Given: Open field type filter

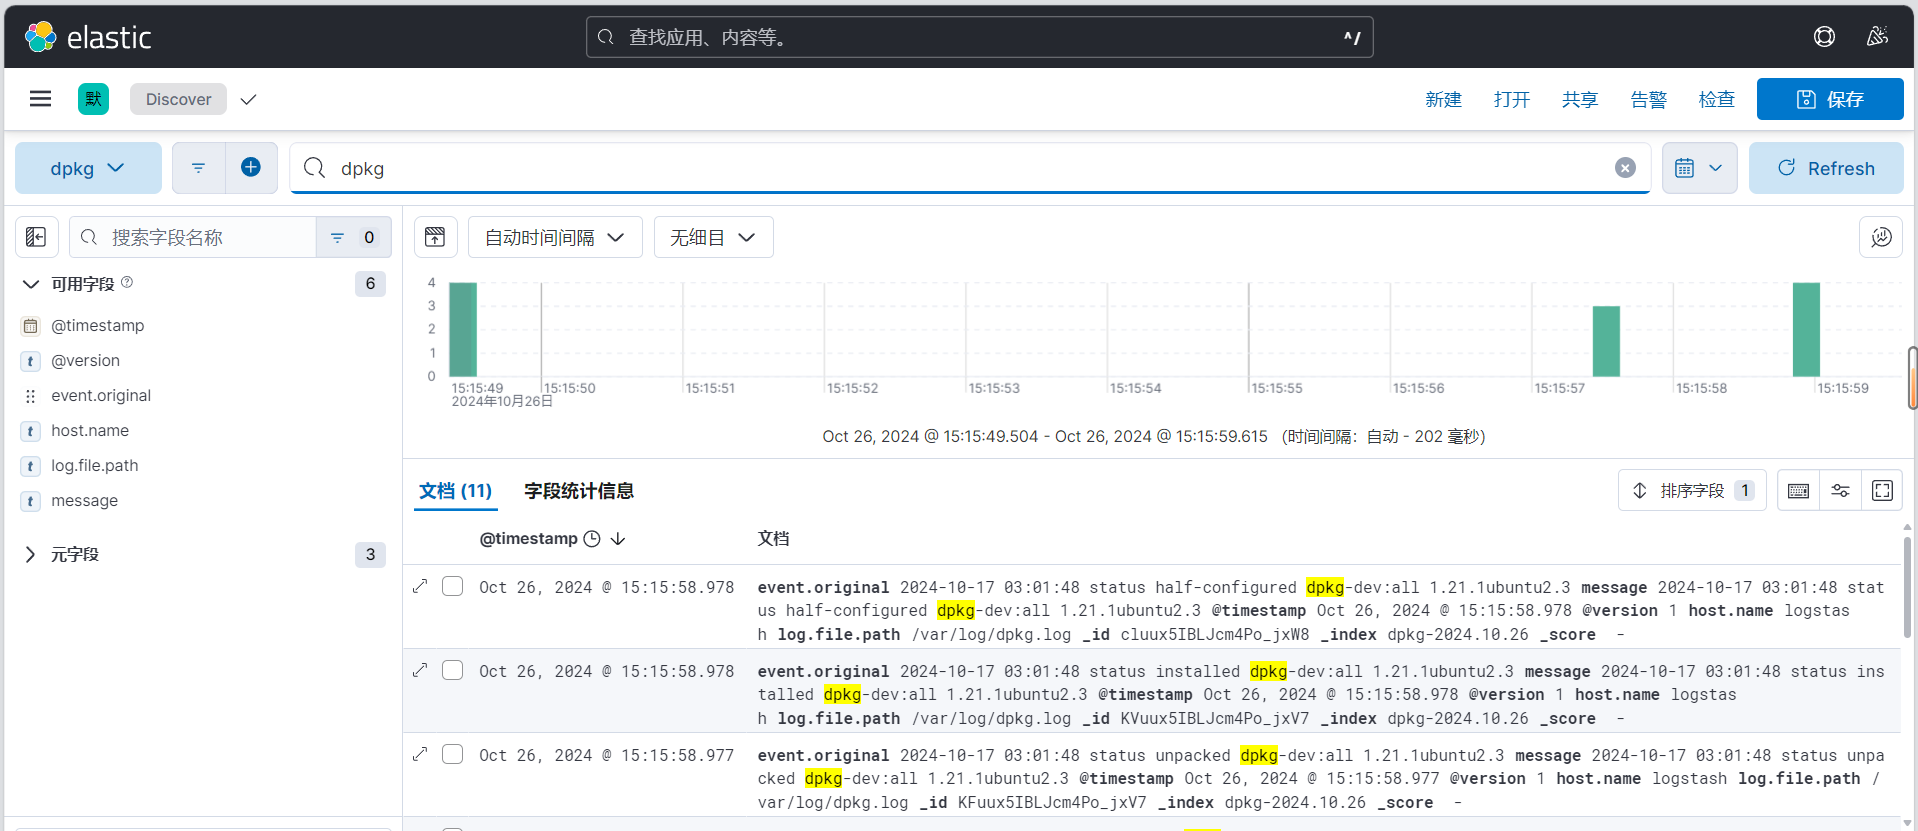Looking at the screenshot, I should tap(353, 237).
